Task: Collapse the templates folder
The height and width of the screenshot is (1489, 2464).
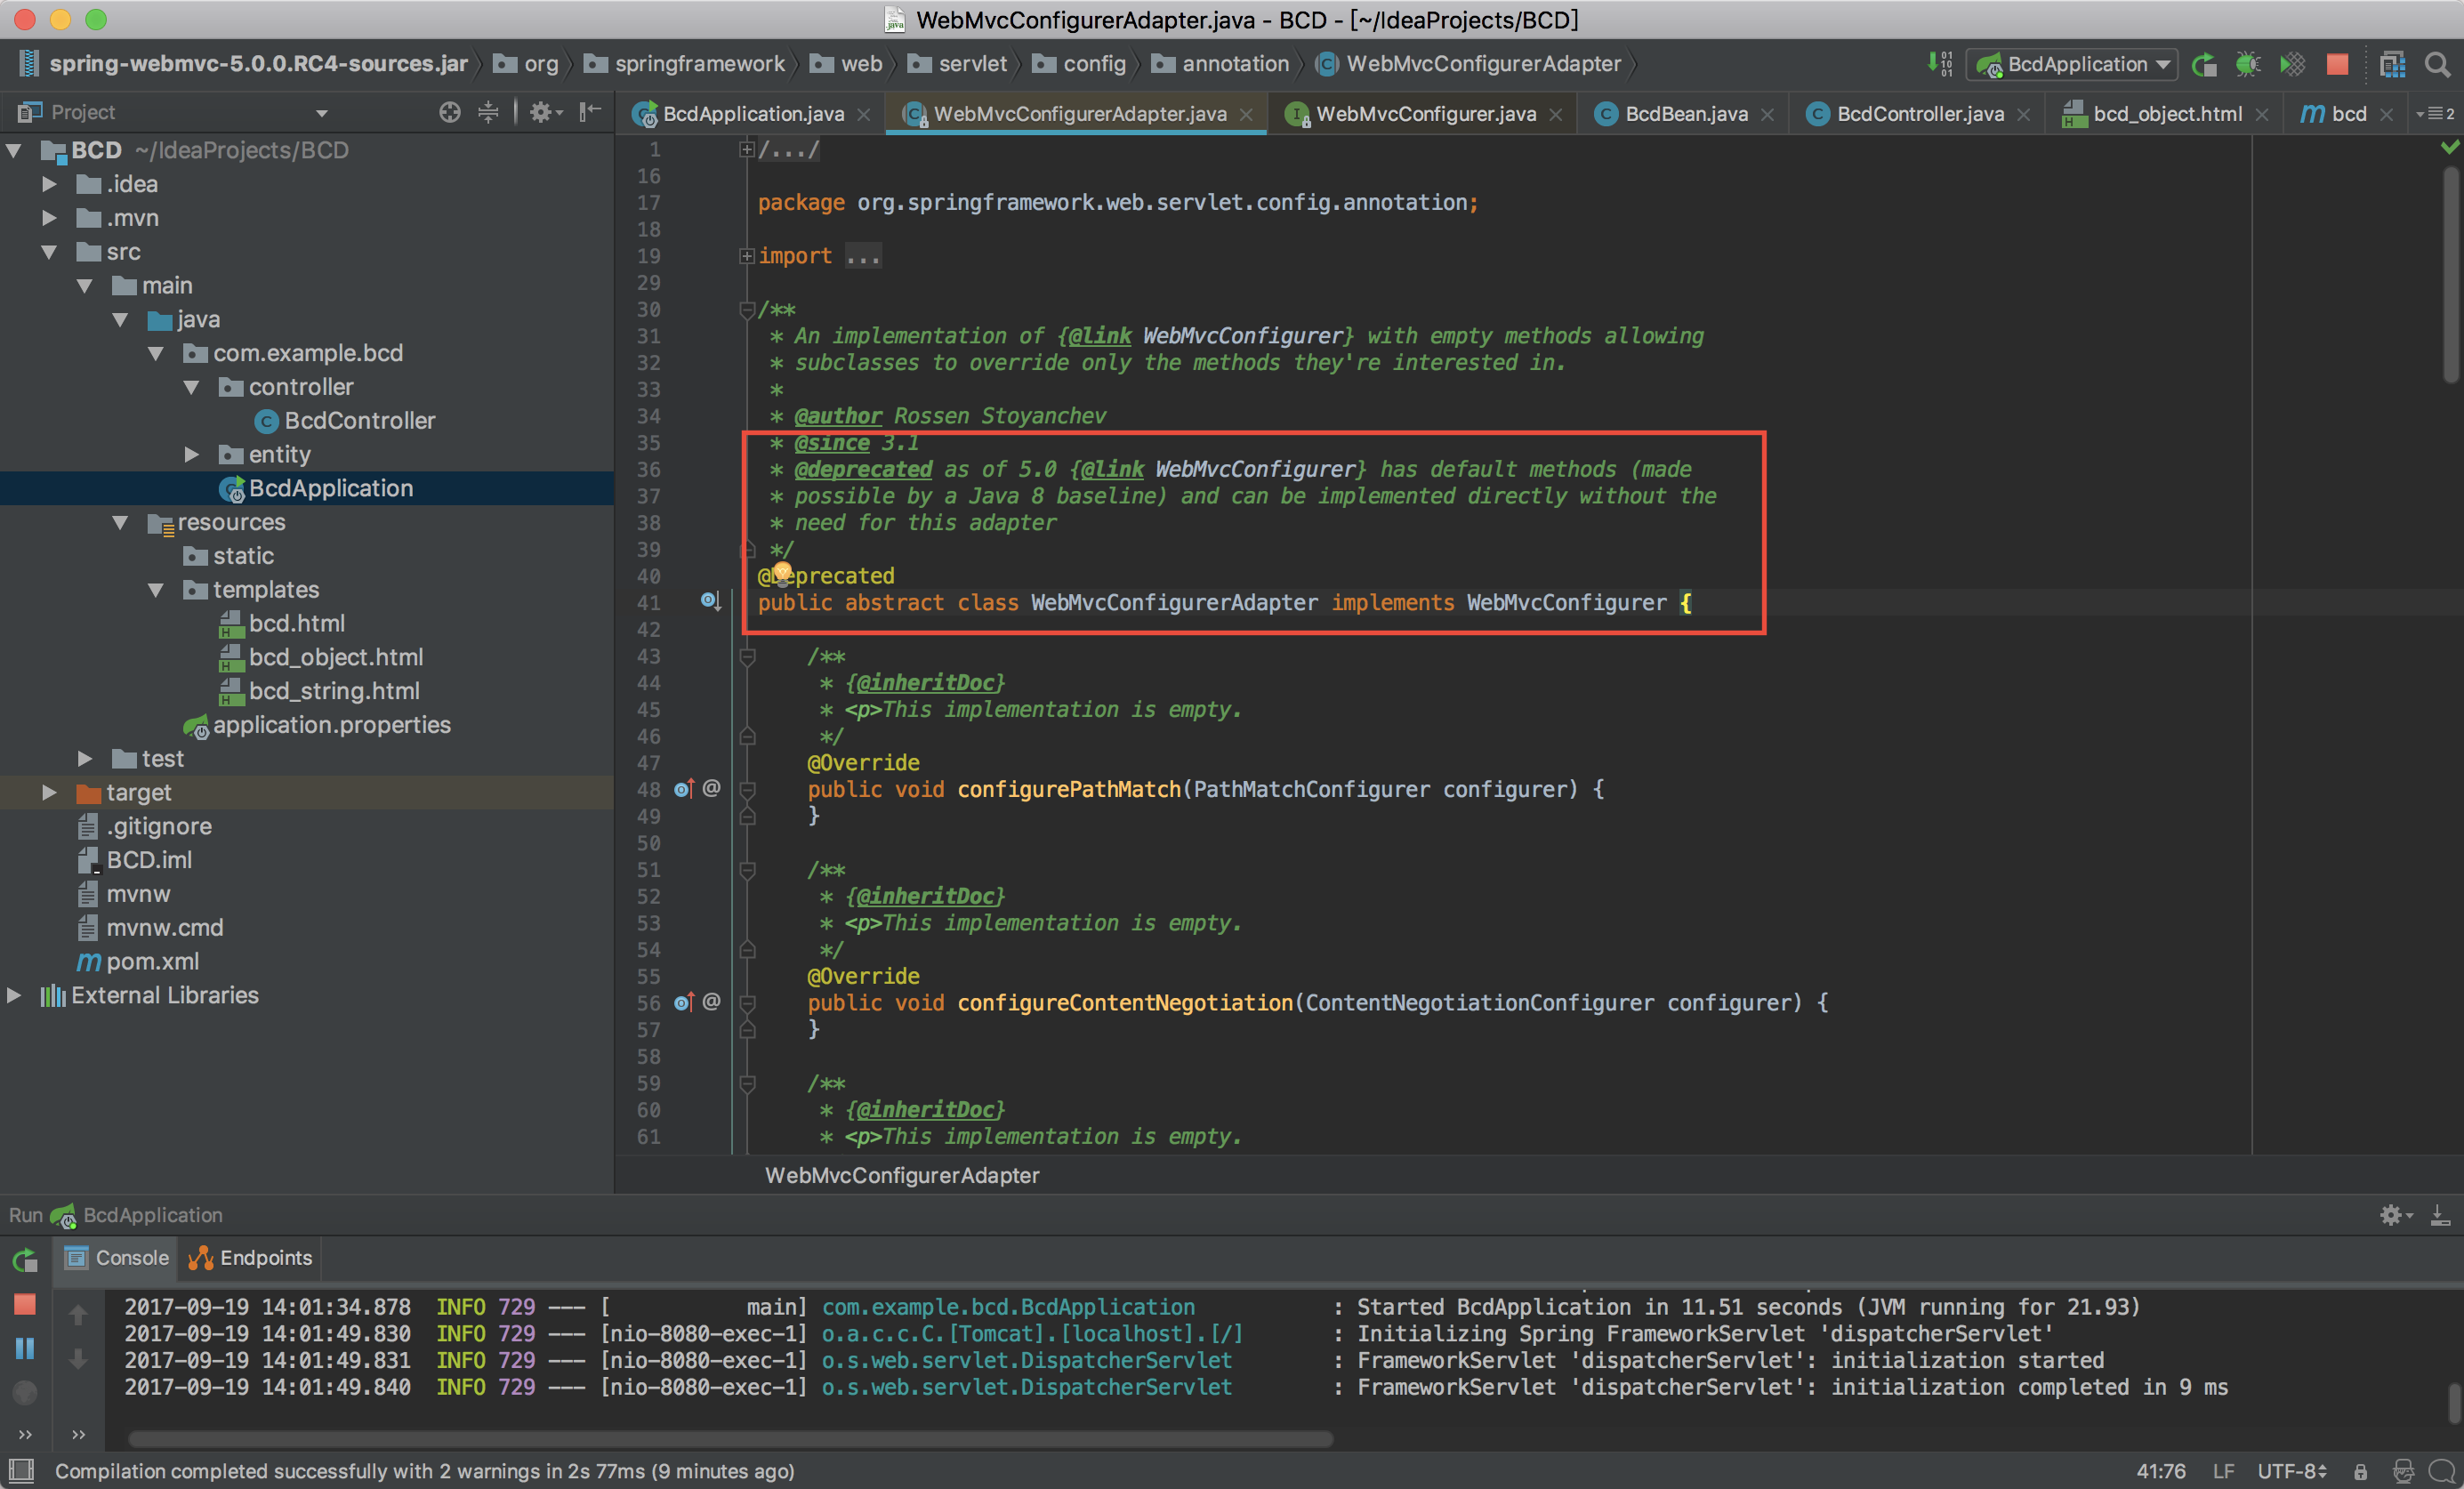Action: tap(156, 590)
